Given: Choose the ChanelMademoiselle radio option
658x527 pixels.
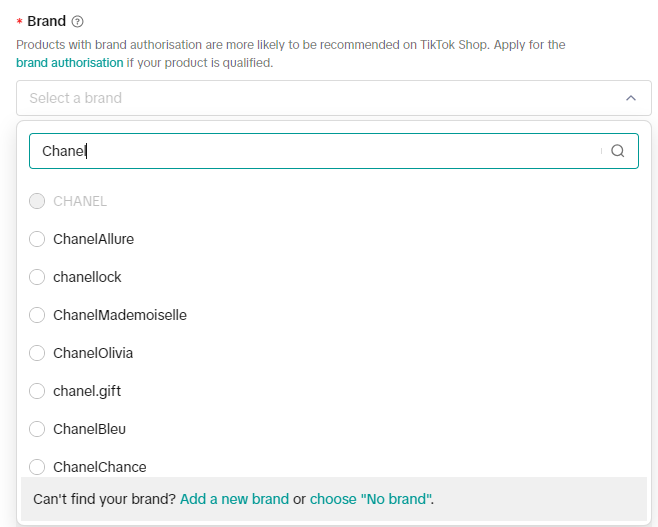Looking at the screenshot, I should [x=37, y=315].
